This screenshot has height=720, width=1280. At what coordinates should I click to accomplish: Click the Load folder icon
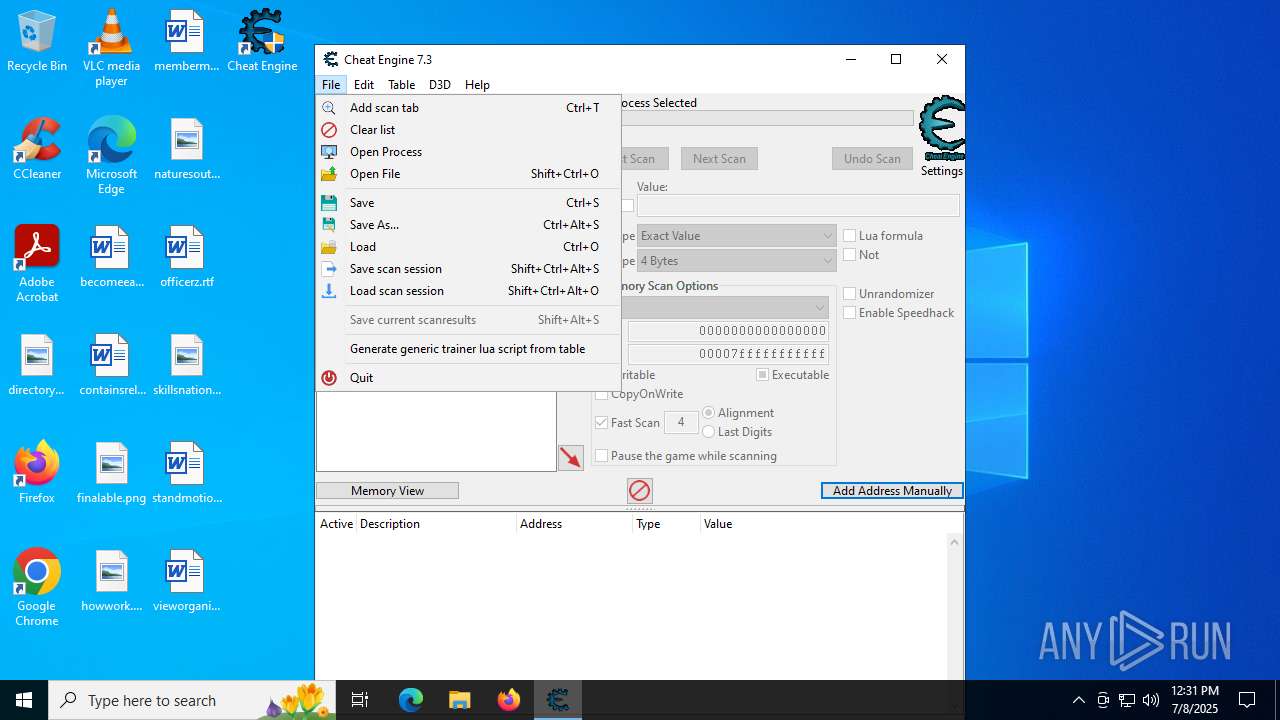pyautogui.click(x=329, y=246)
